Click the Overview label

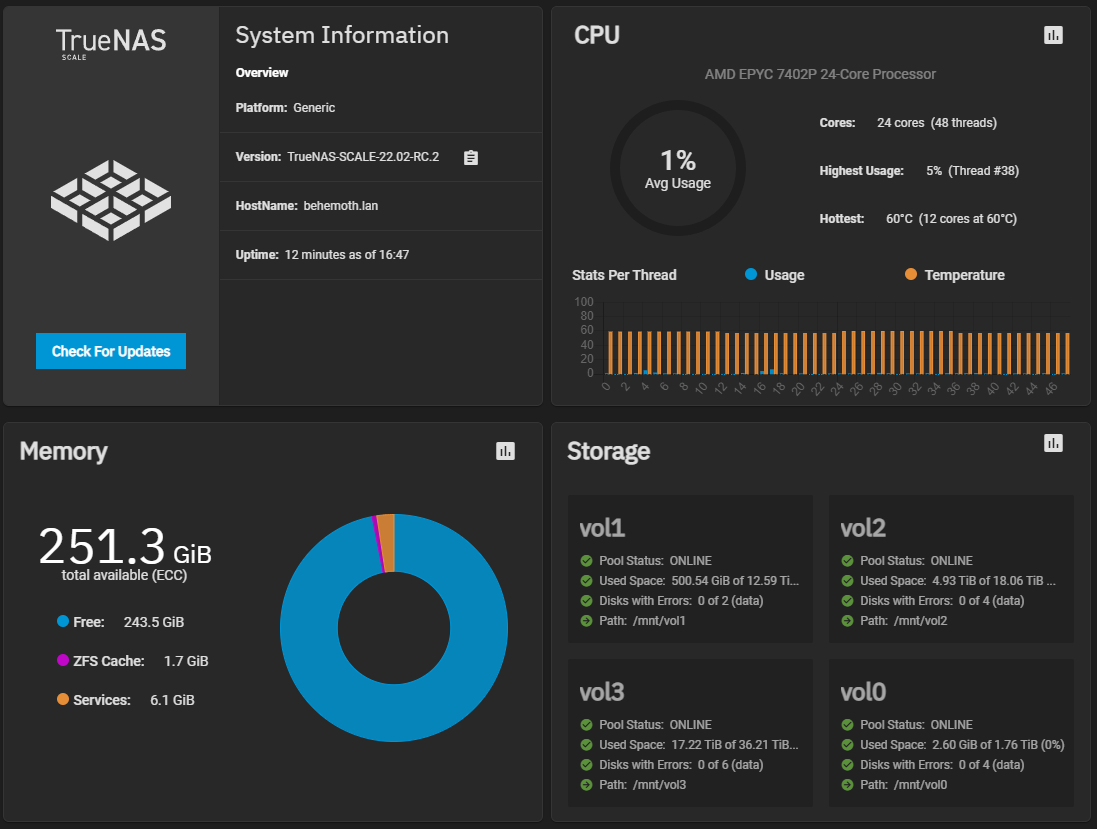tap(262, 73)
